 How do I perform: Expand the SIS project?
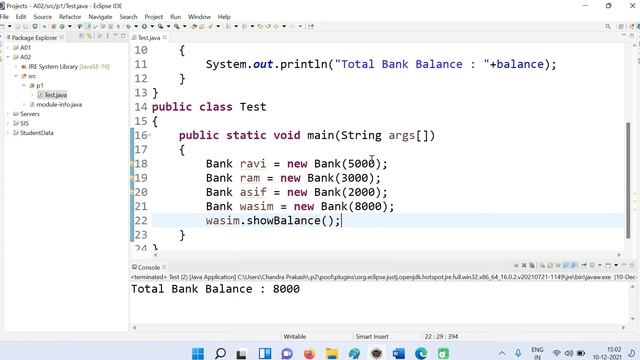8,123
